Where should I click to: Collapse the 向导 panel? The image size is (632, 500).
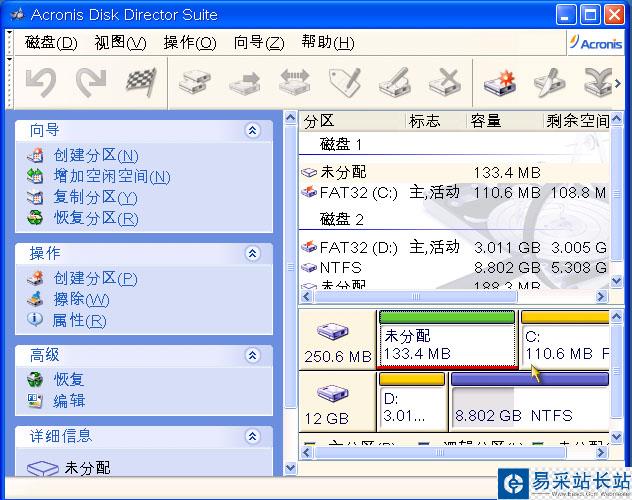click(x=253, y=130)
